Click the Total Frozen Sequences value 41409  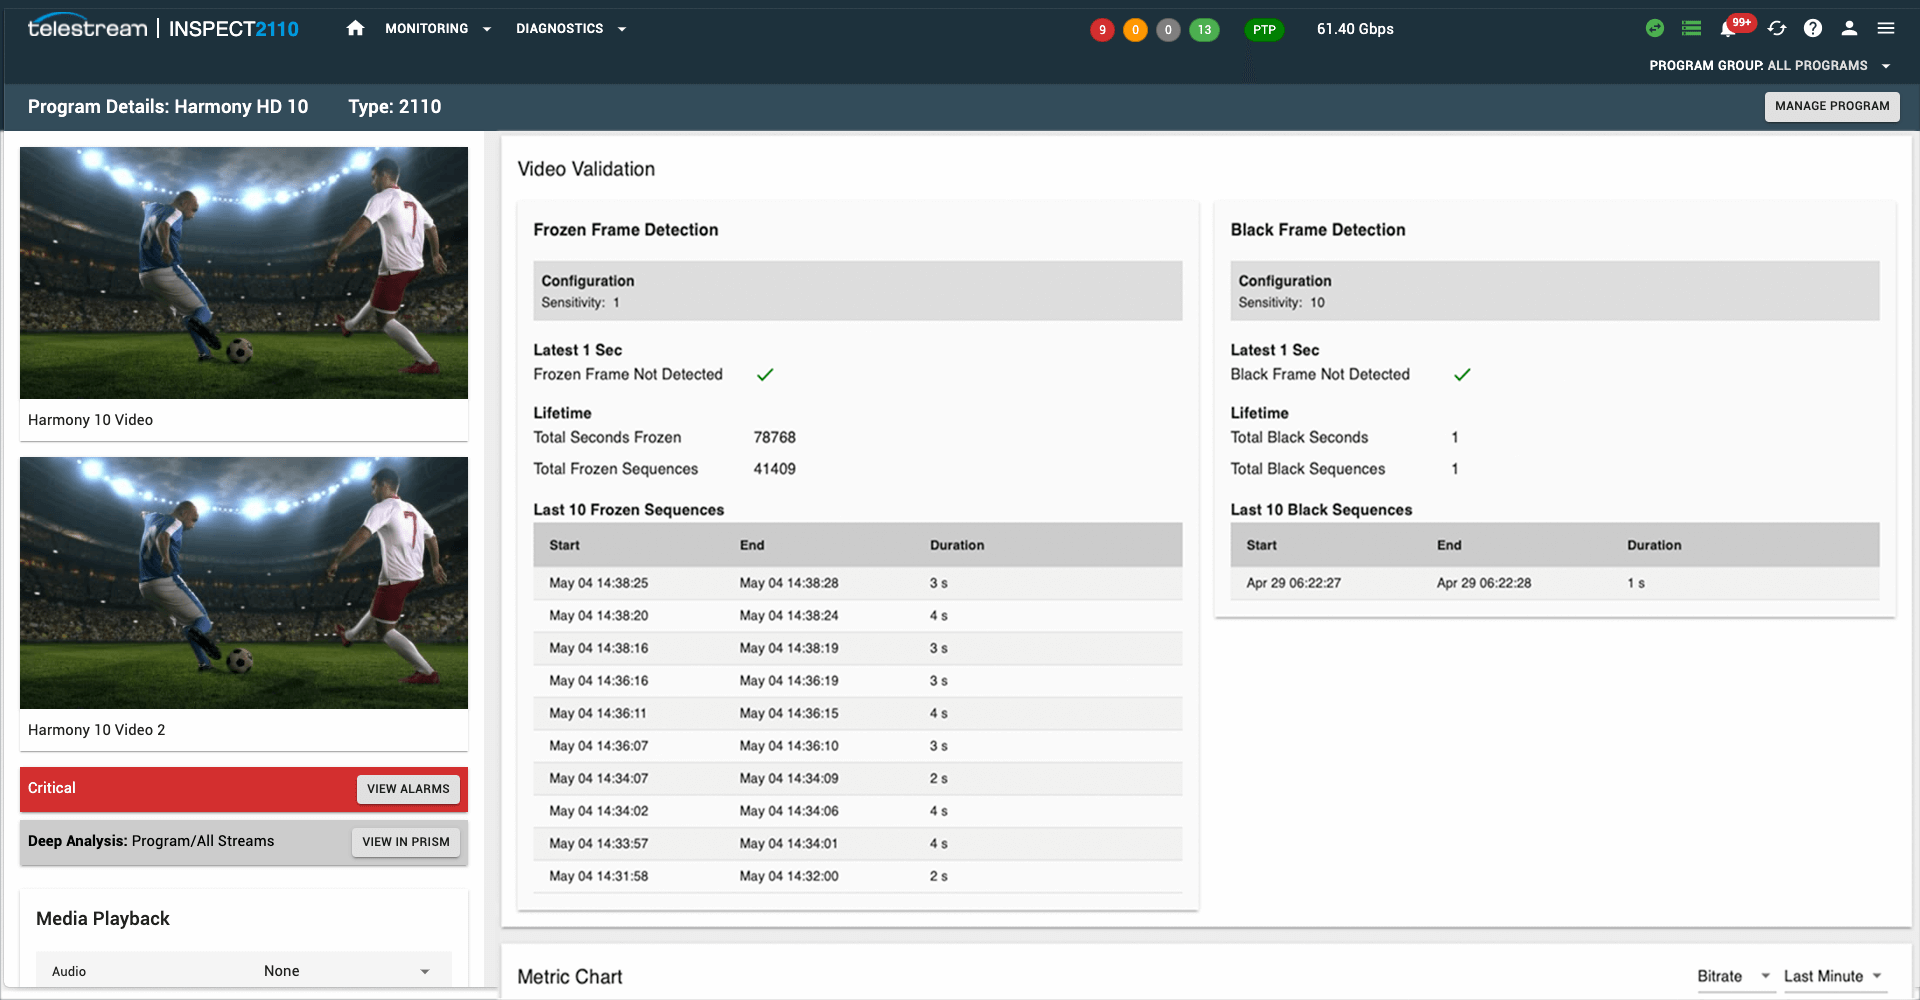(774, 469)
